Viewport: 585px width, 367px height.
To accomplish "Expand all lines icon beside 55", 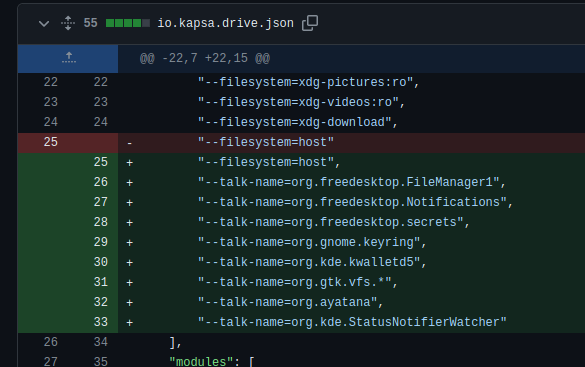I will 68,23.
